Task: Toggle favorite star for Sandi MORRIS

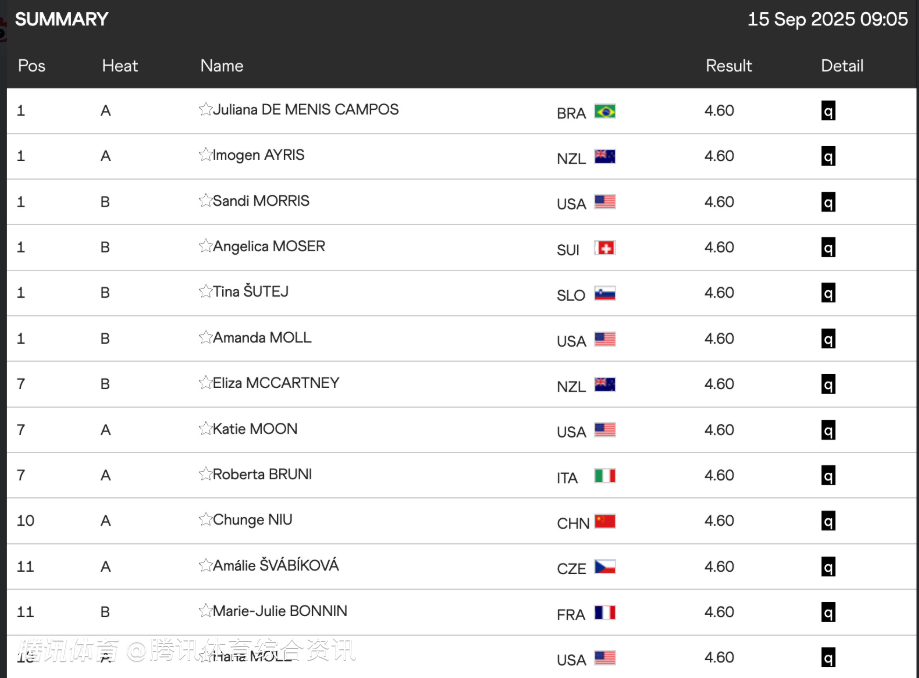Action: tap(205, 201)
